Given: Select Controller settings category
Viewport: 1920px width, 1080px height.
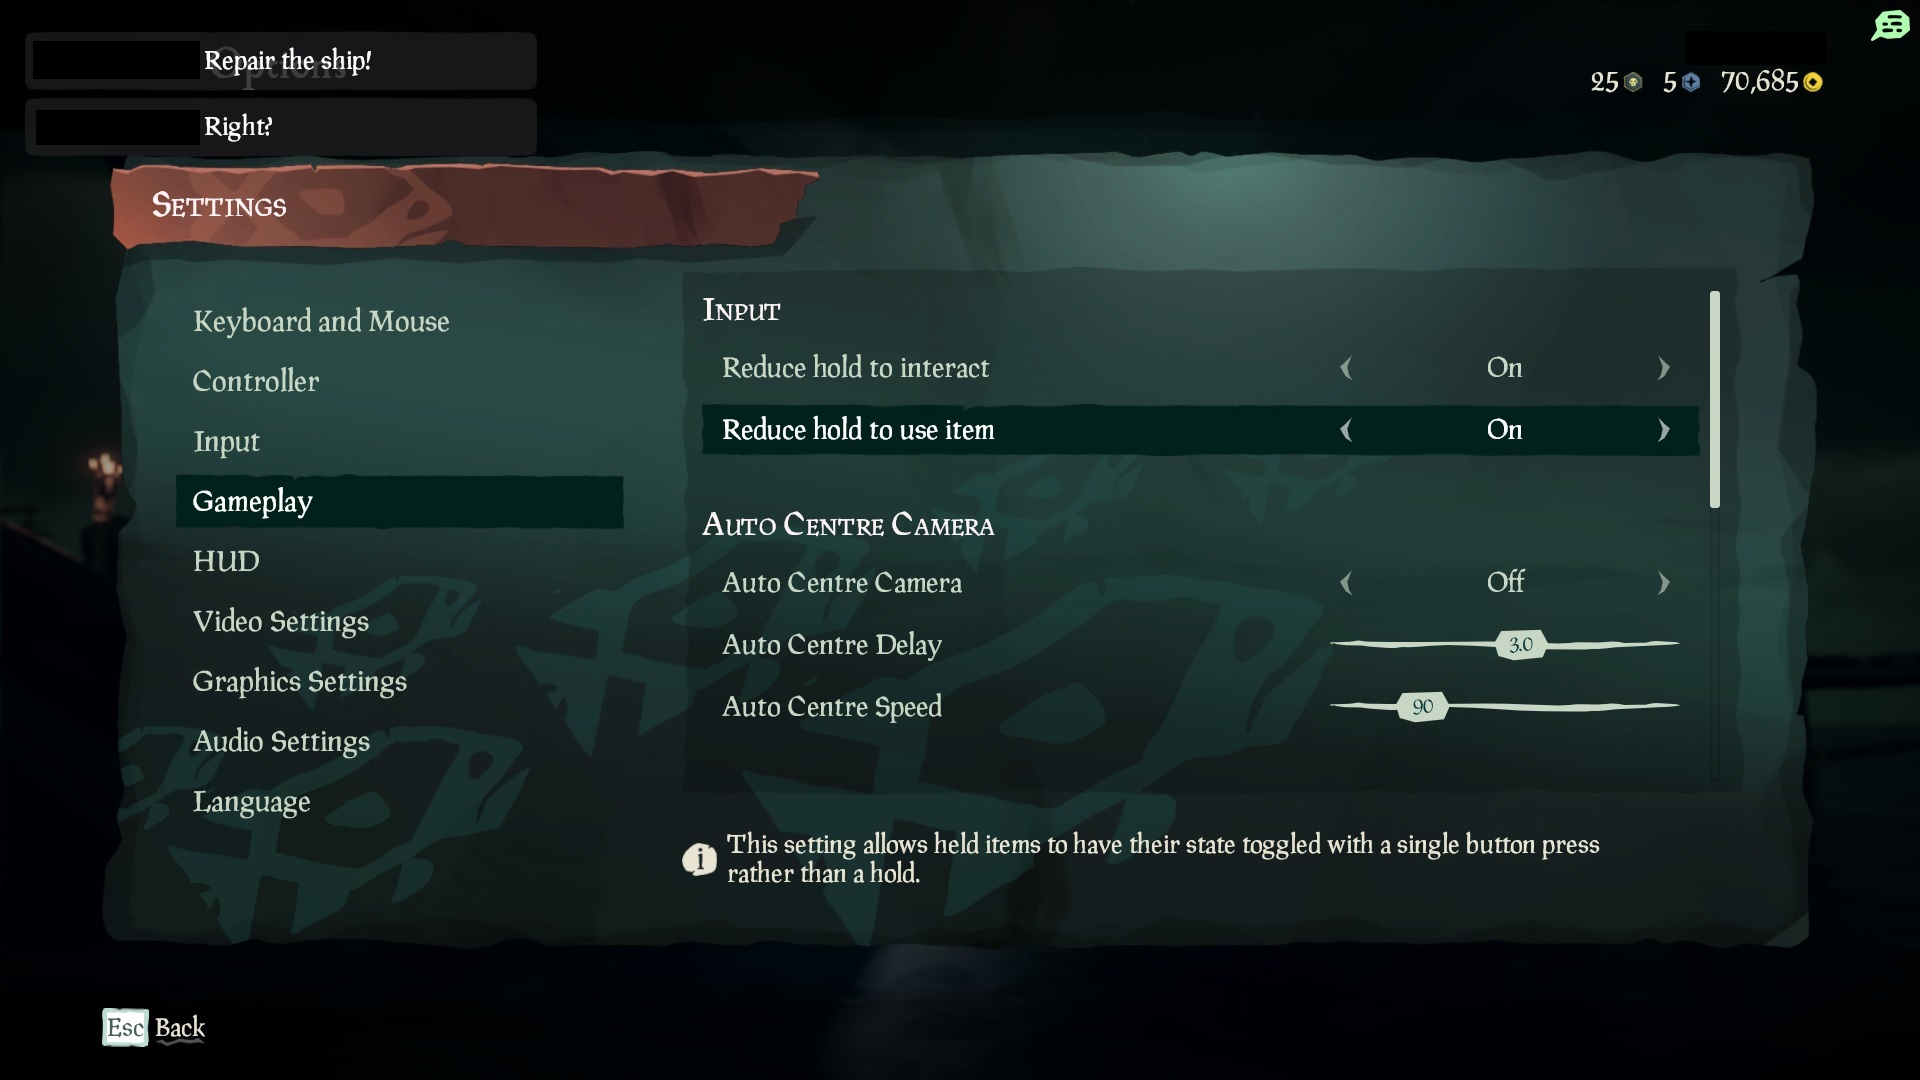Looking at the screenshot, I should [256, 381].
